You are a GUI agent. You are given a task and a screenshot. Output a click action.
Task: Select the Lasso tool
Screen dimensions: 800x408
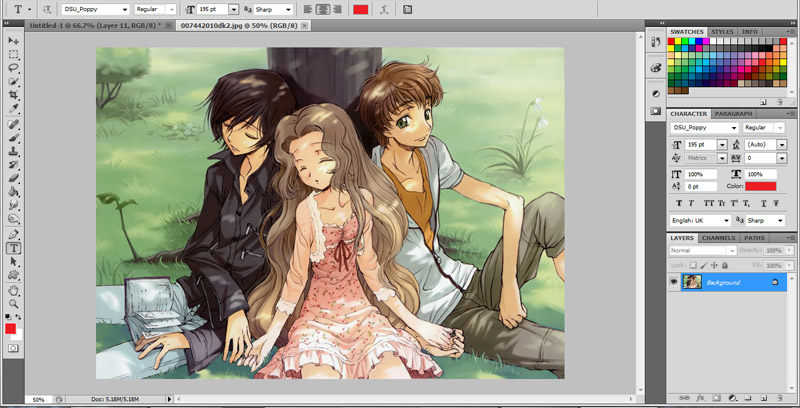[14, 68]
